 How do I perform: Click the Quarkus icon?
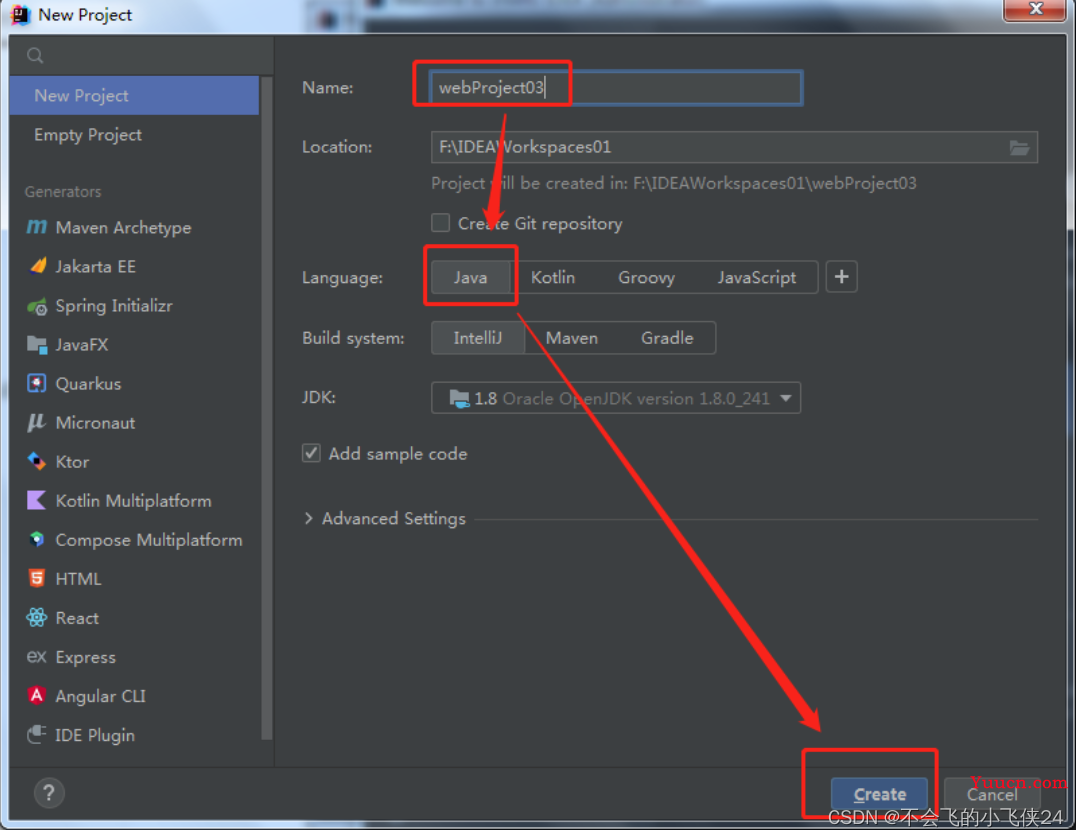point(37,384)
